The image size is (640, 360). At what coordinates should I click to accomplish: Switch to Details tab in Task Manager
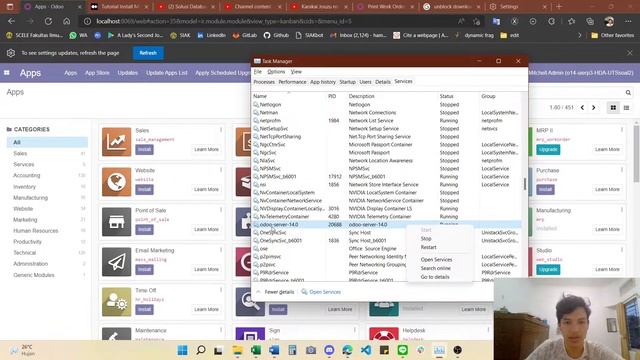click(383, 82)
